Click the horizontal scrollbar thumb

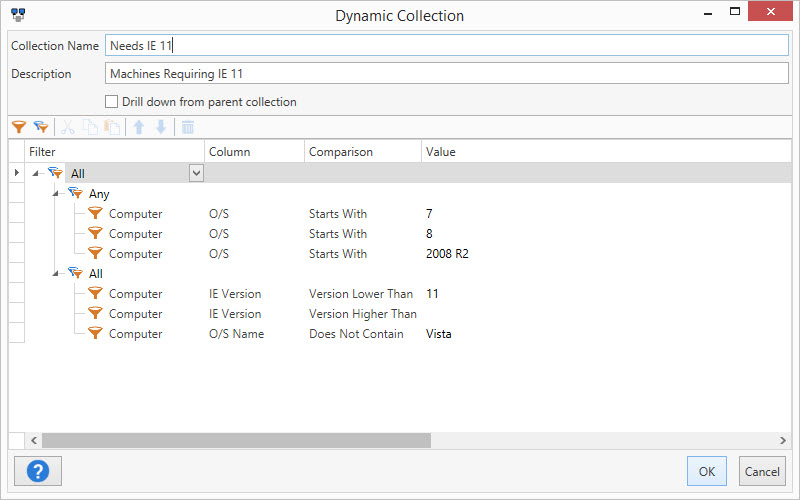[236, 440]
